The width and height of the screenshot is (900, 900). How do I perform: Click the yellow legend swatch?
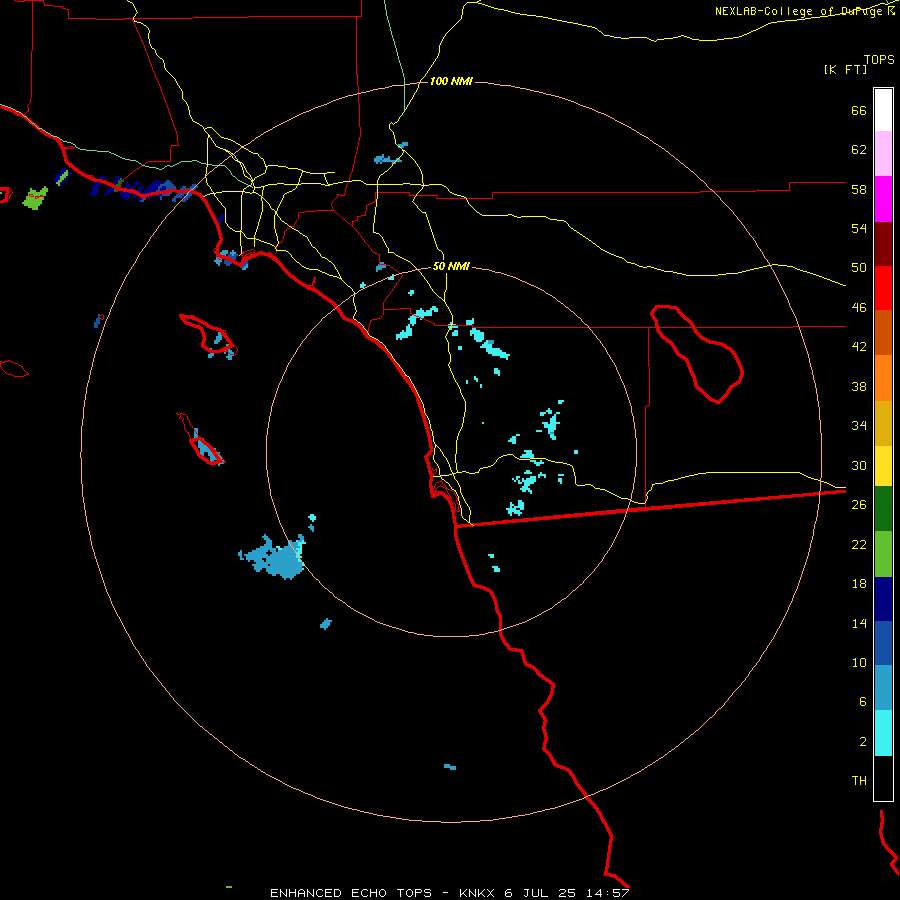pos(883,466)
